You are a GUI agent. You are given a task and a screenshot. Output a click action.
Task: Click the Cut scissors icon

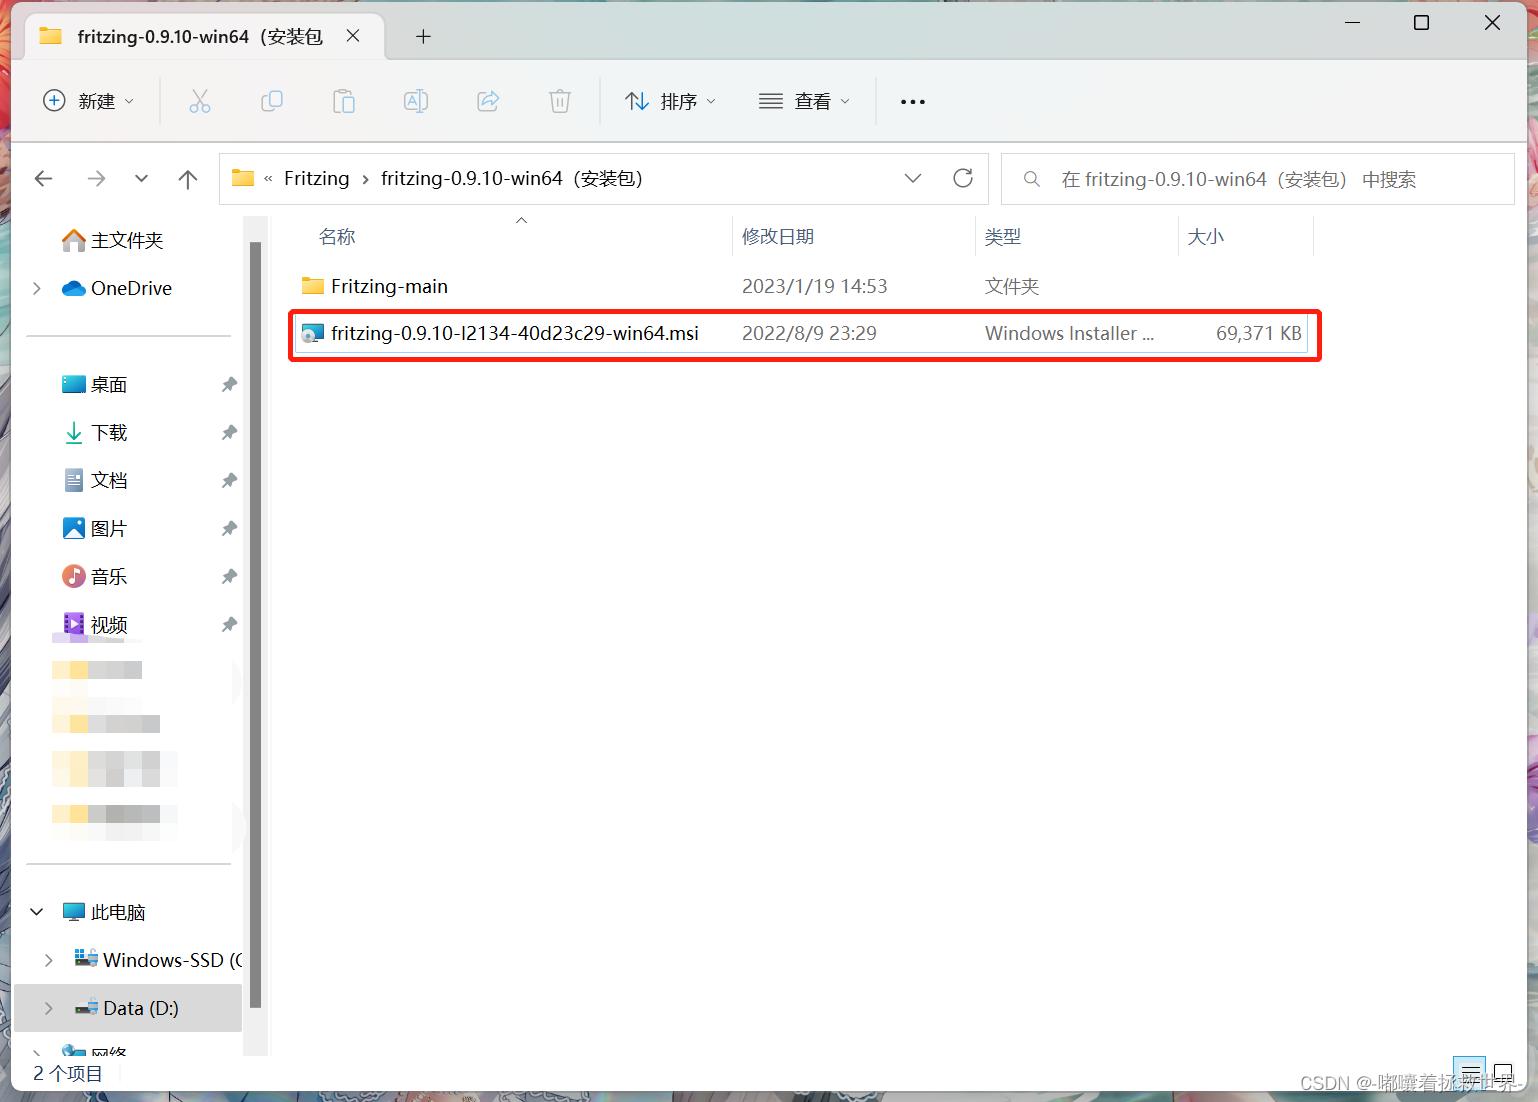(x=200, y=101)
